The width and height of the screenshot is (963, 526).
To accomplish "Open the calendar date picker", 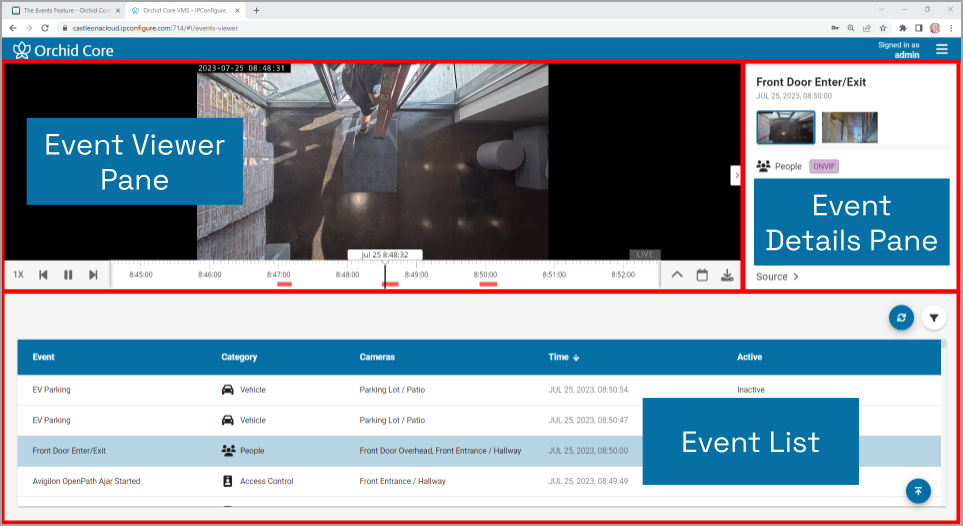I will pyautogui.click(x=702, y=275).
